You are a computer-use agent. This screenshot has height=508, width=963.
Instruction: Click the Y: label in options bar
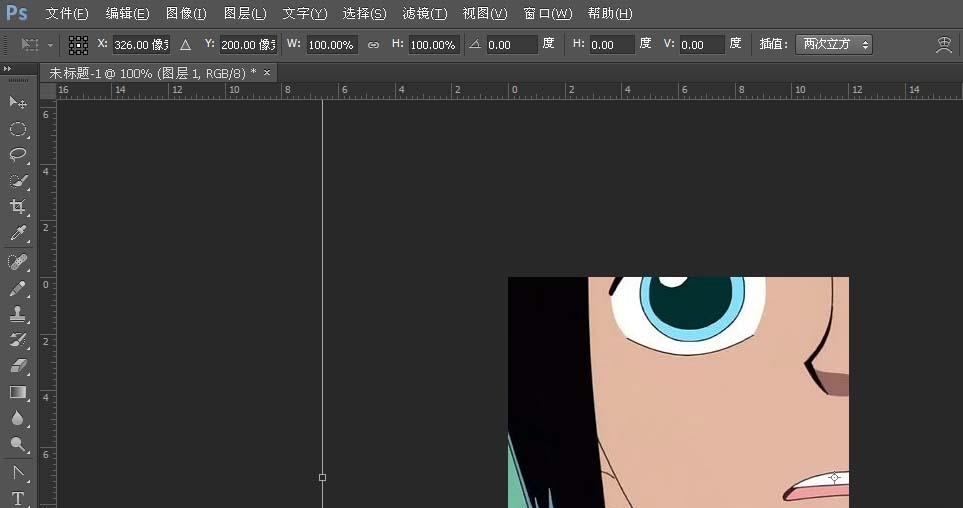210,44
